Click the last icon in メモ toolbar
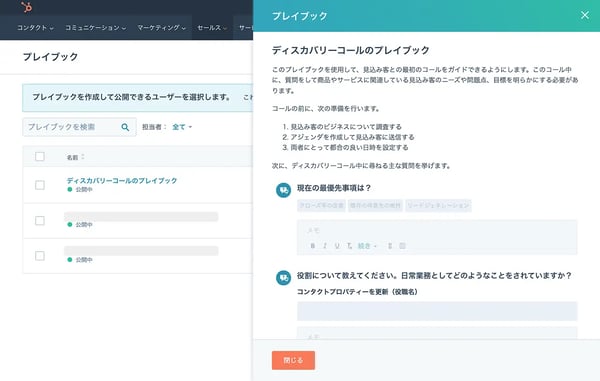Screen dimensions: 600x381 (402, 246)
